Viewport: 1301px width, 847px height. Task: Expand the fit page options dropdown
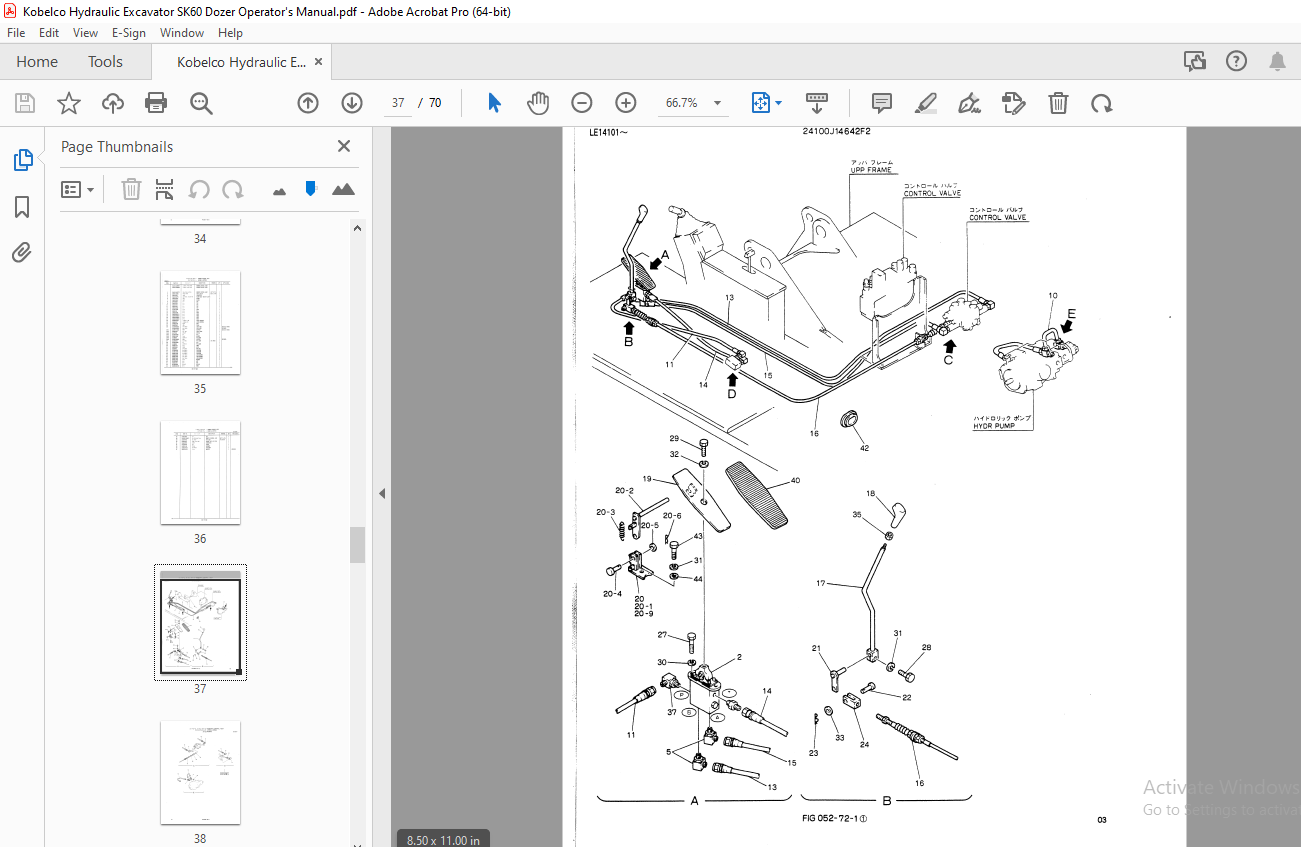point(779,103)
